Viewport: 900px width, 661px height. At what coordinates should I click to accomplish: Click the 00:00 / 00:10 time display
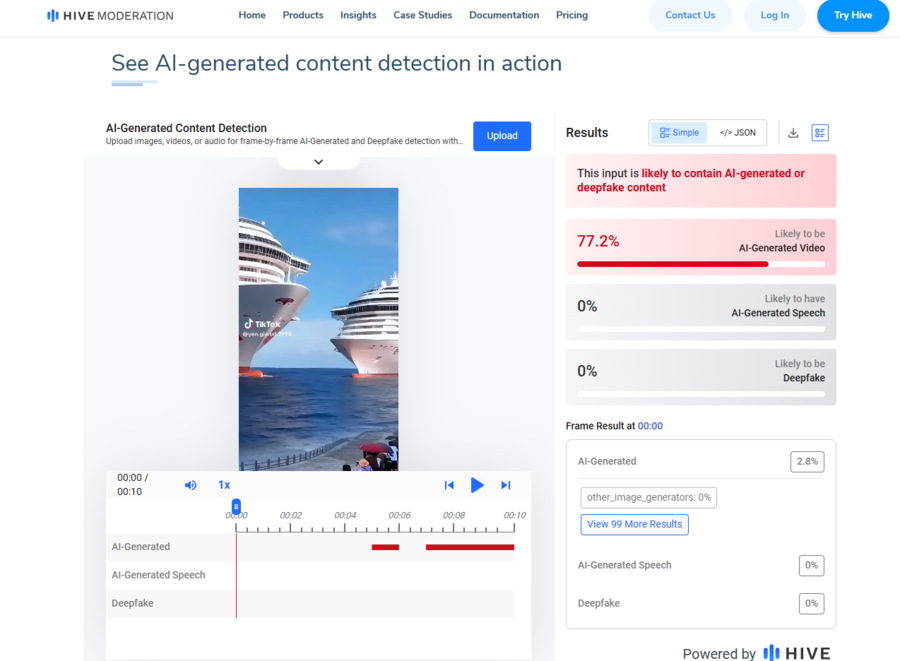point(133,485)
